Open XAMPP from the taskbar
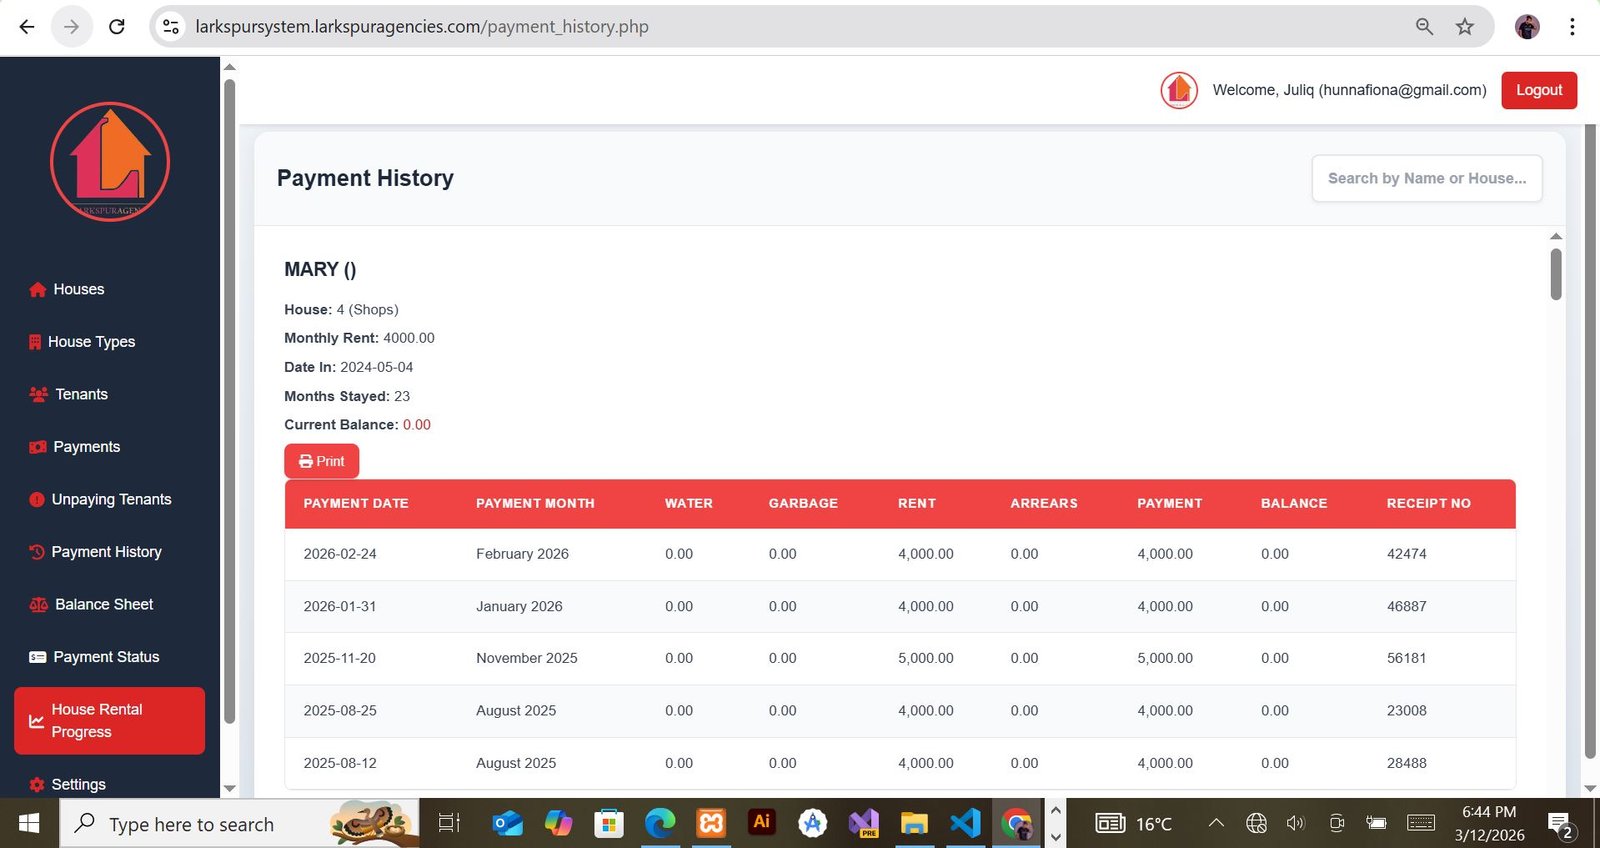This screenshot has height=848, width=1600. 711,823
